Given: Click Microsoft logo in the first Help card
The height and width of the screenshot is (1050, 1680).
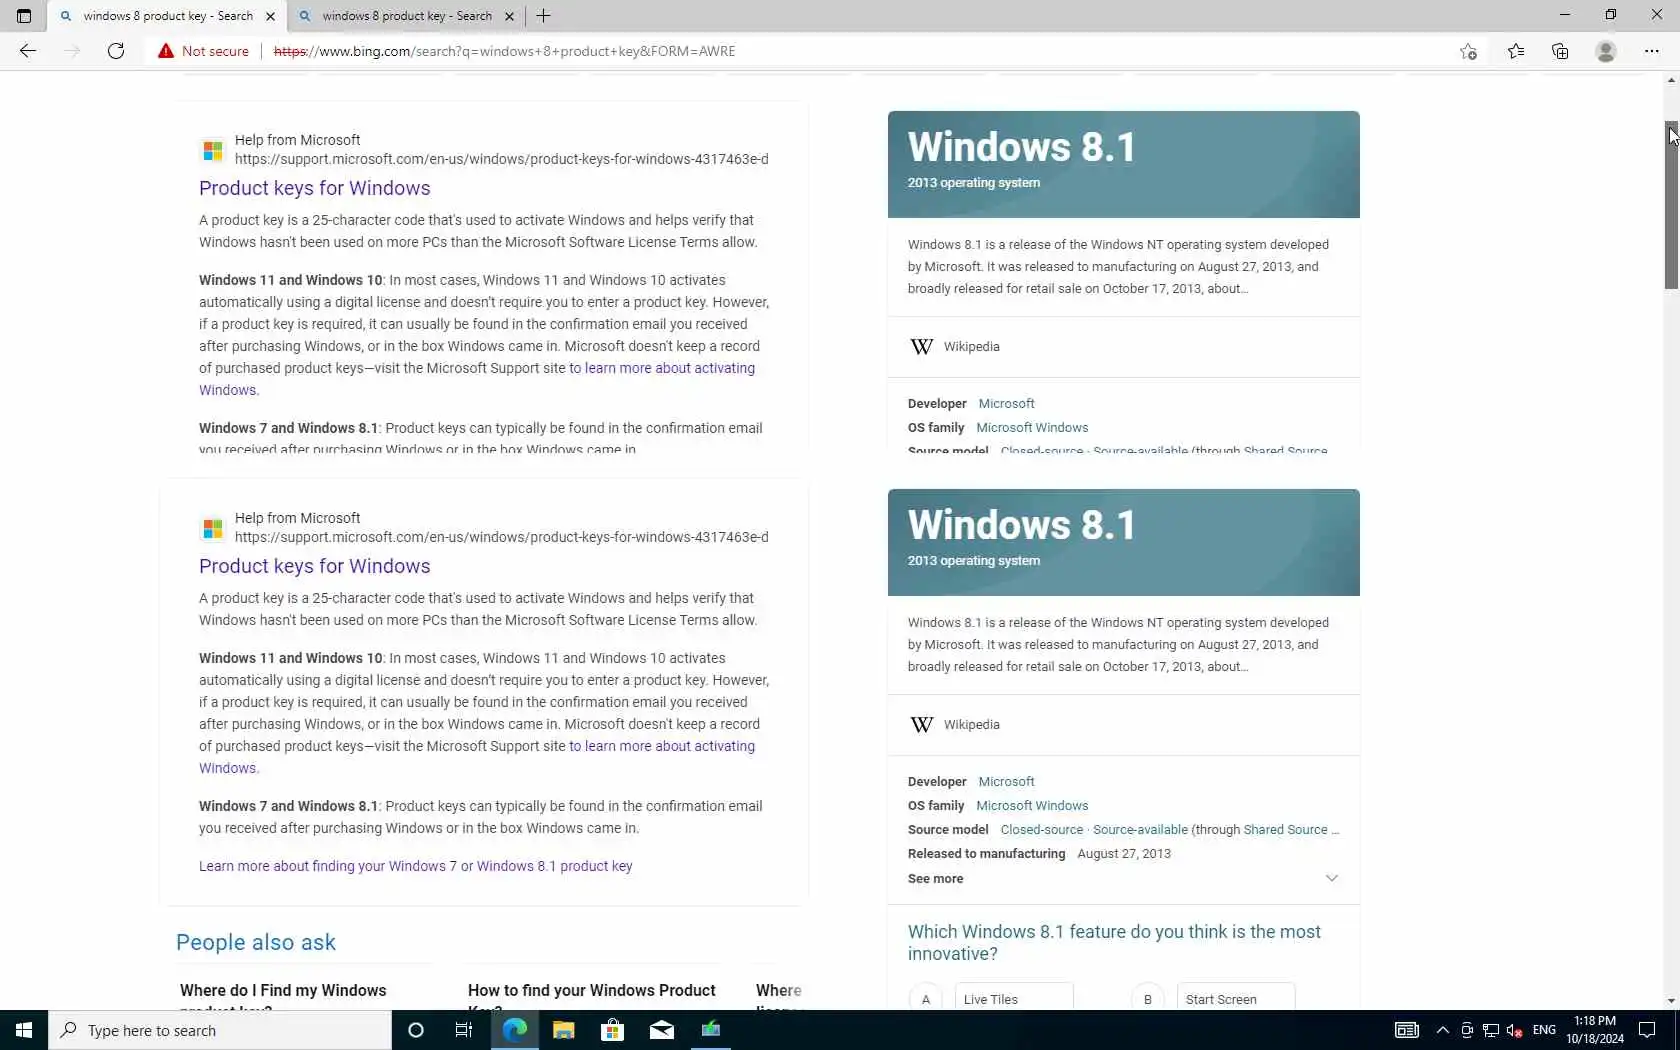Looking at the screenshot, I should coord(213,150).
